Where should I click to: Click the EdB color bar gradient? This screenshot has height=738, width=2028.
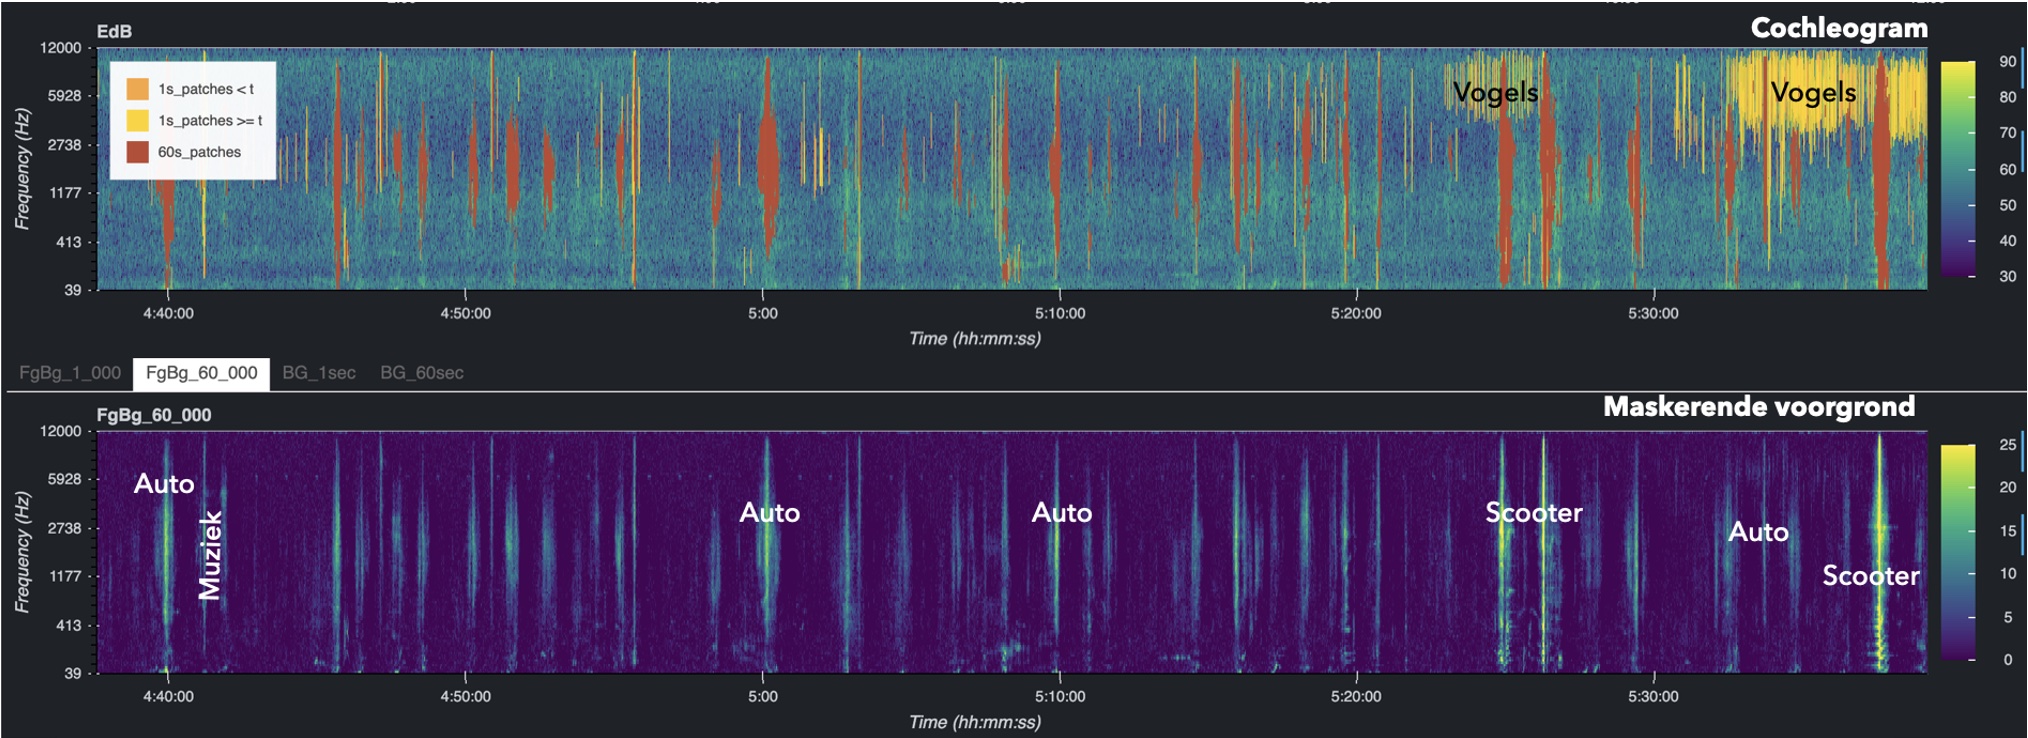[1958, 169]
